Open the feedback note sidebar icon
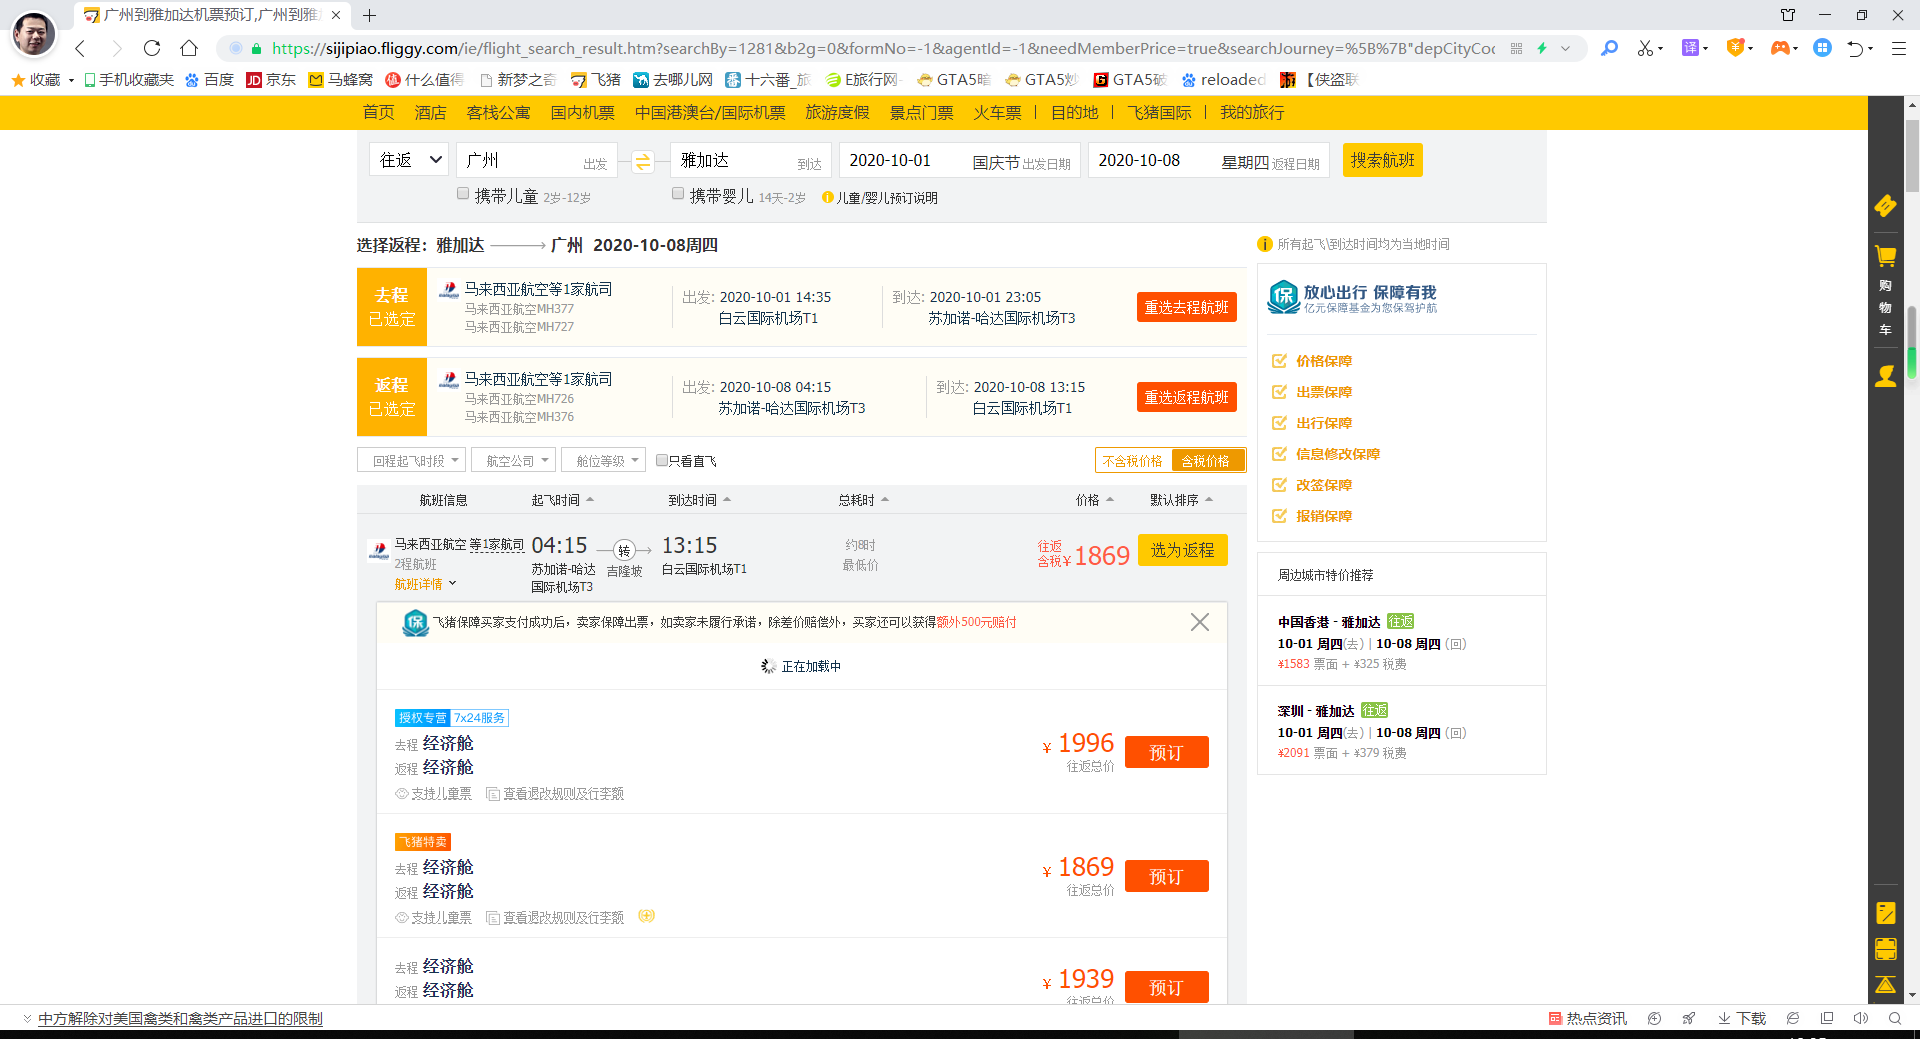 pyautogui.click(x=1885, y=912)
